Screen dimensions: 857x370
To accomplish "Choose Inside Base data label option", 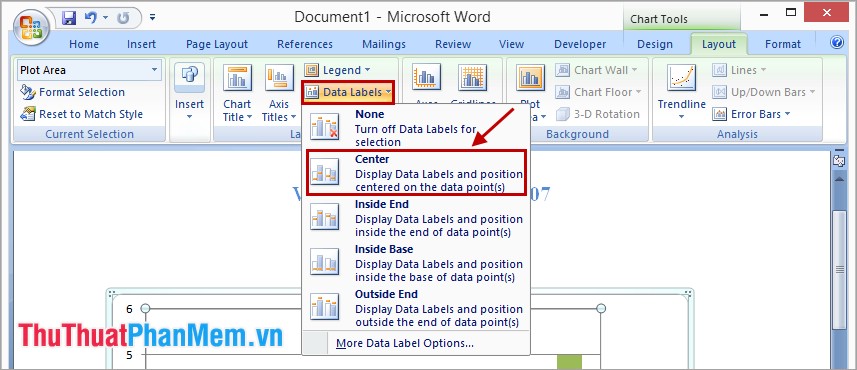I will tap(415, 262).
